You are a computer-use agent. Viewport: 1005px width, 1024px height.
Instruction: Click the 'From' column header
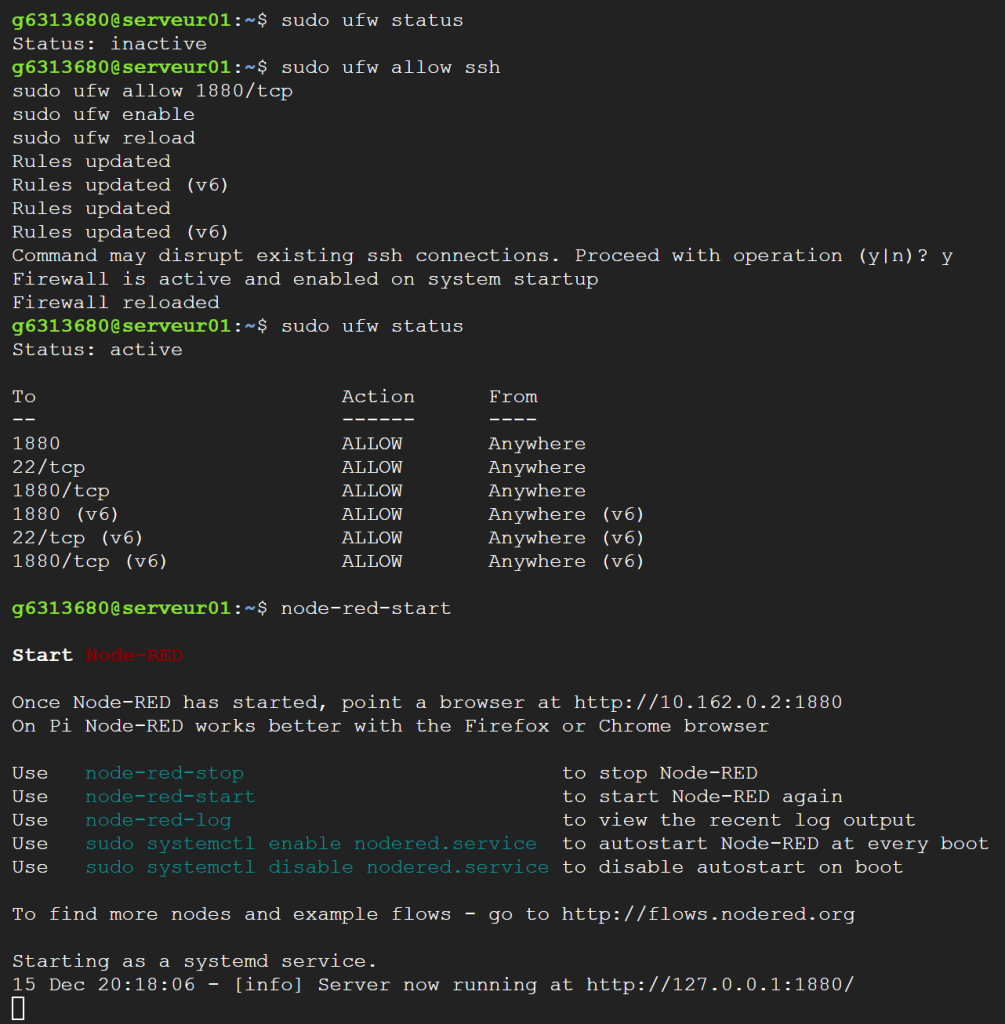513,397
